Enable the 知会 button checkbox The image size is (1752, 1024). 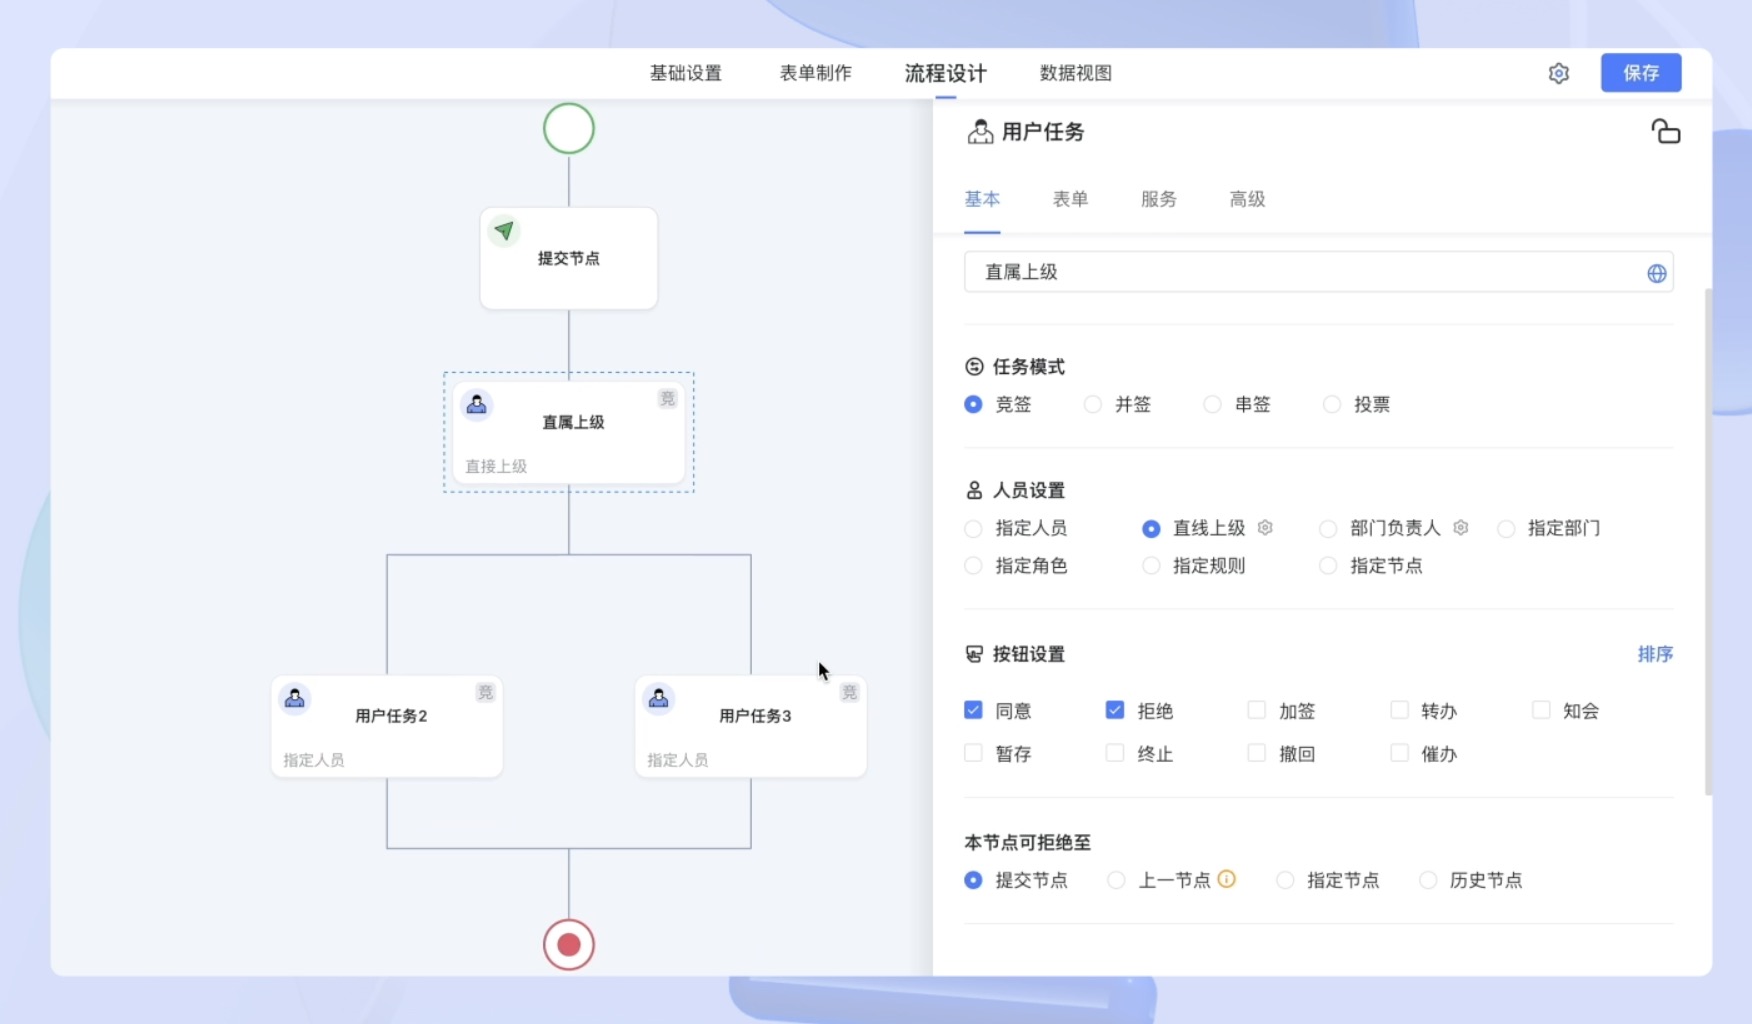point(1541,710)
